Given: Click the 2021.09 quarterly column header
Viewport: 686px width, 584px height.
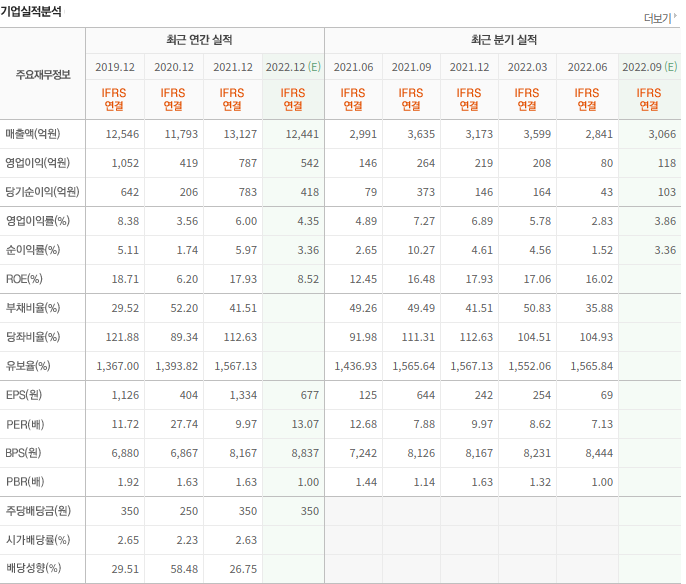Looking at the screenshot, I should click(x=411, y=67).
